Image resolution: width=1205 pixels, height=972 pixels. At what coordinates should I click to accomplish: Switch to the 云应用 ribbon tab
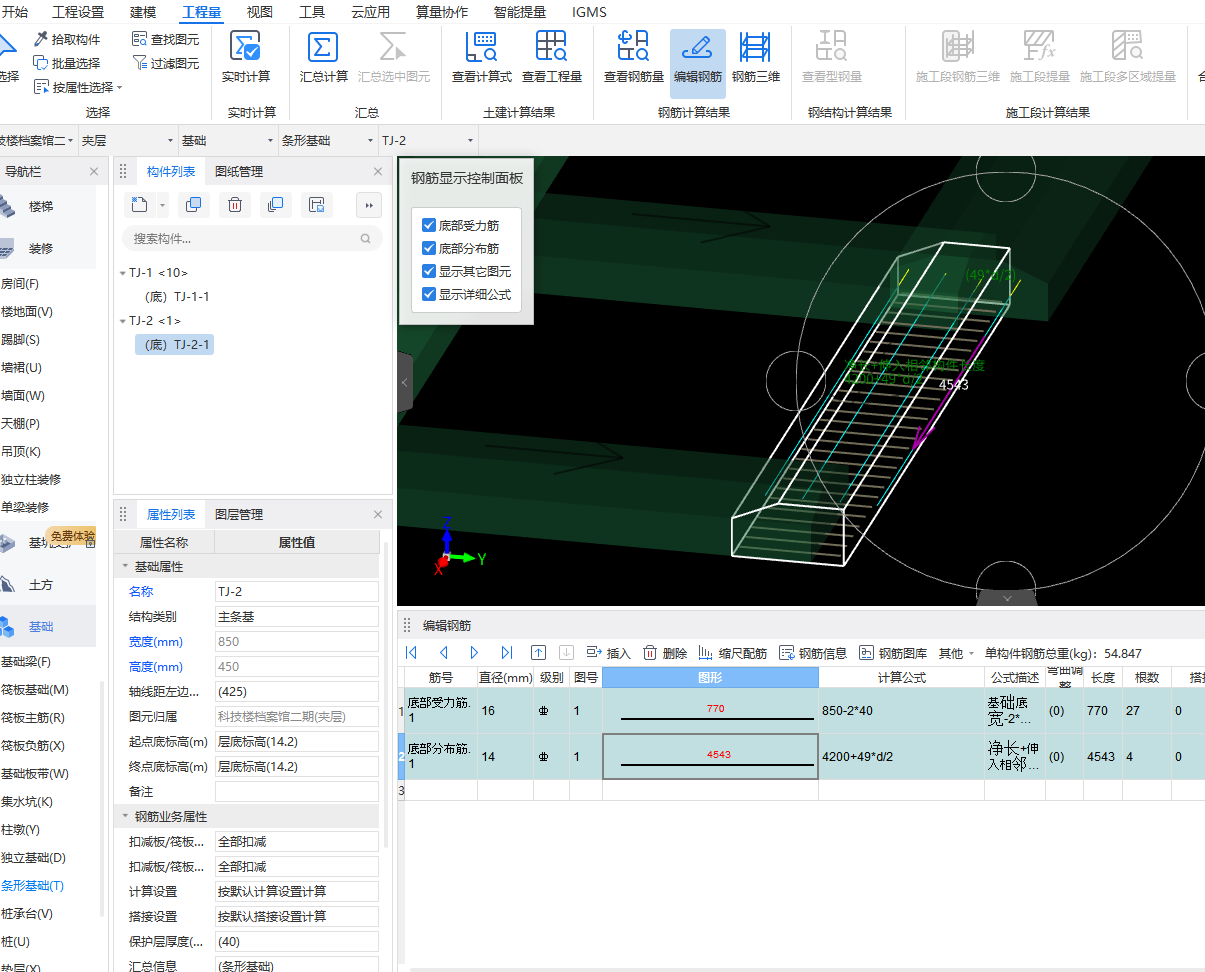(x=371, y=12)
